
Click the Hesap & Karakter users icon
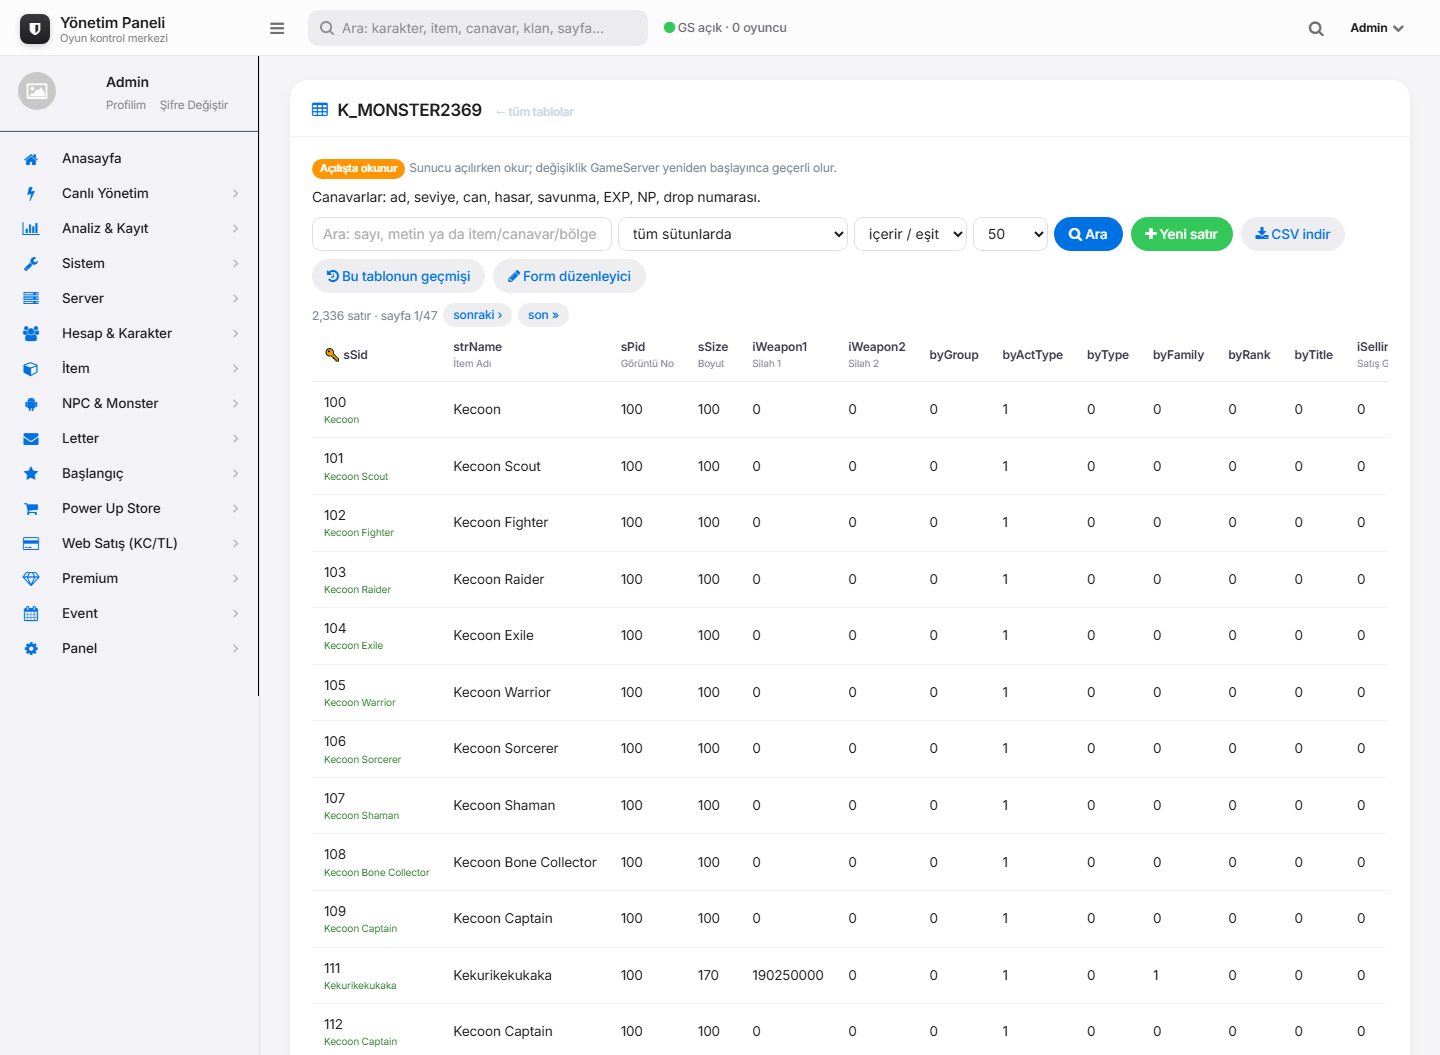pyautogui.click(x=31, y=334)
